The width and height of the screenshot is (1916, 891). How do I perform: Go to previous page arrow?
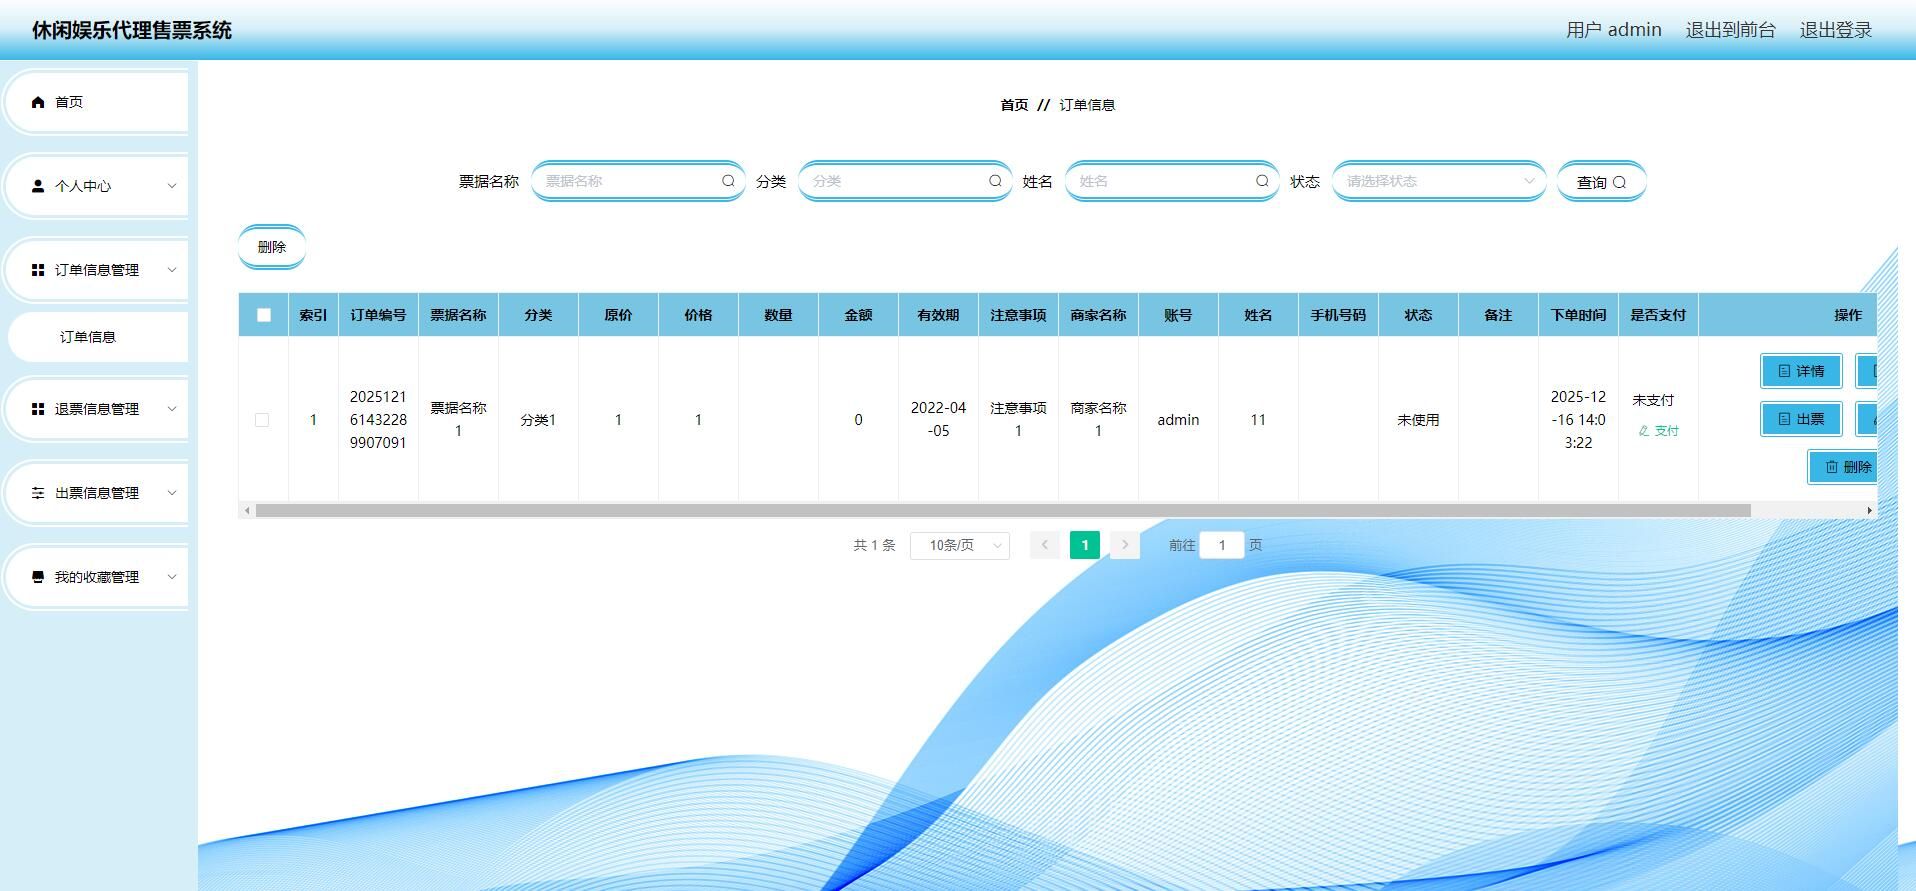[1044, 545]
